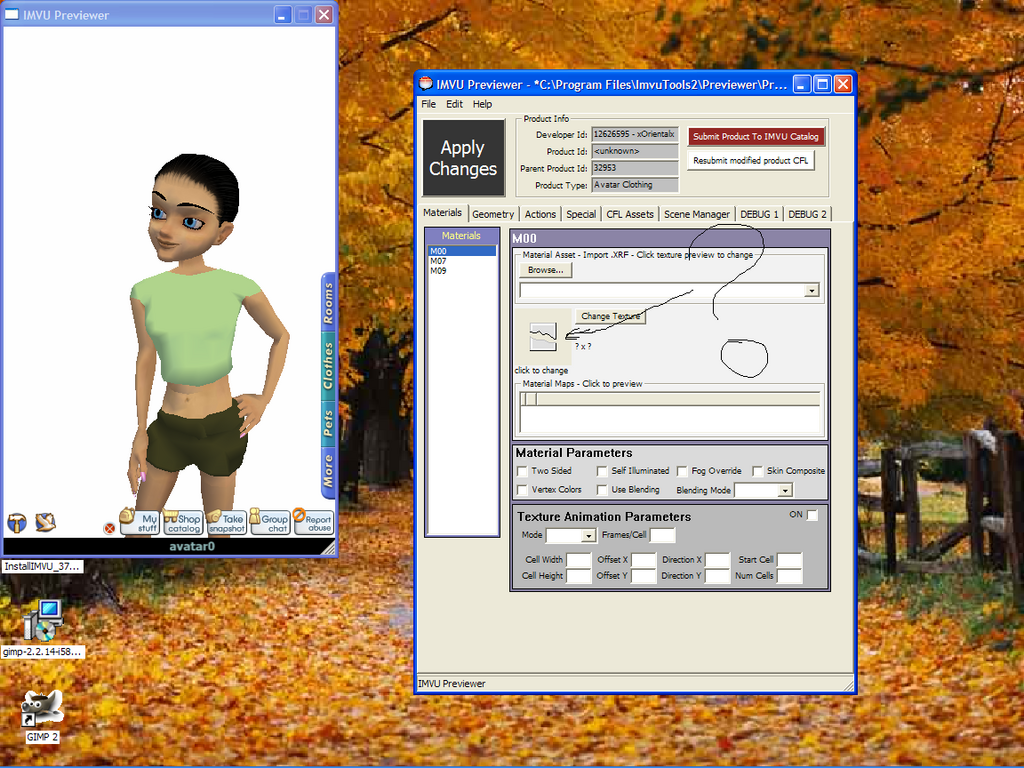Screen dimensions: 1024x768
Task: Open the Help menu
Action: 483,104
